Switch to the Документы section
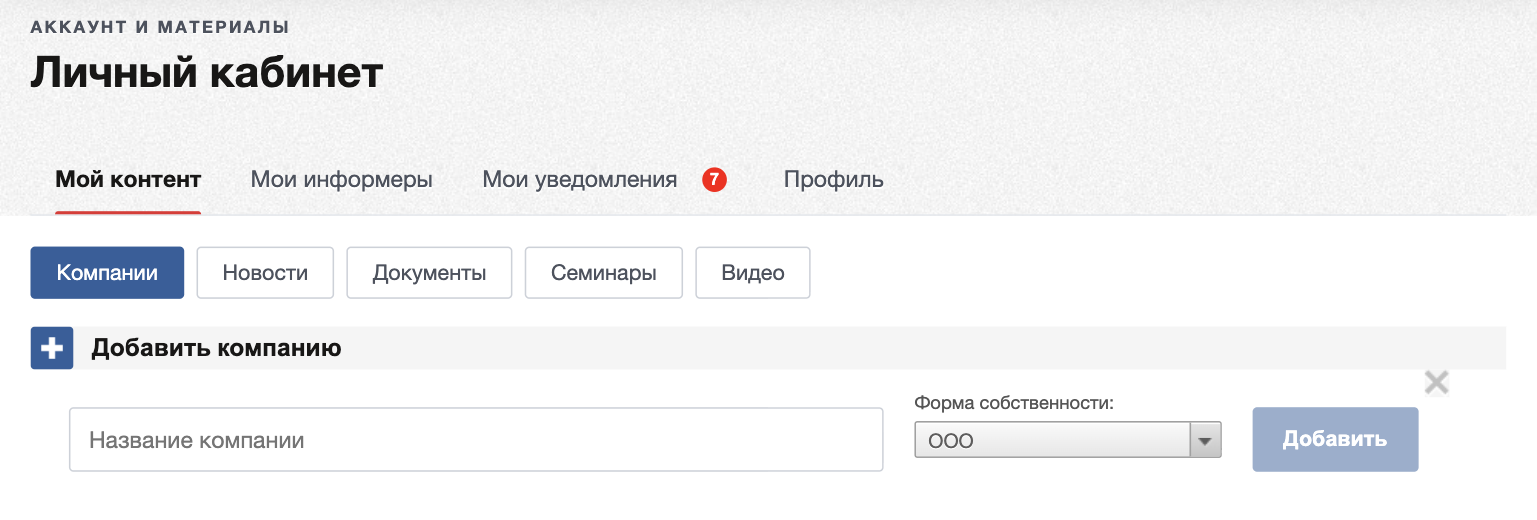This screenshot has height=520, width=1537. pos(429,273)
